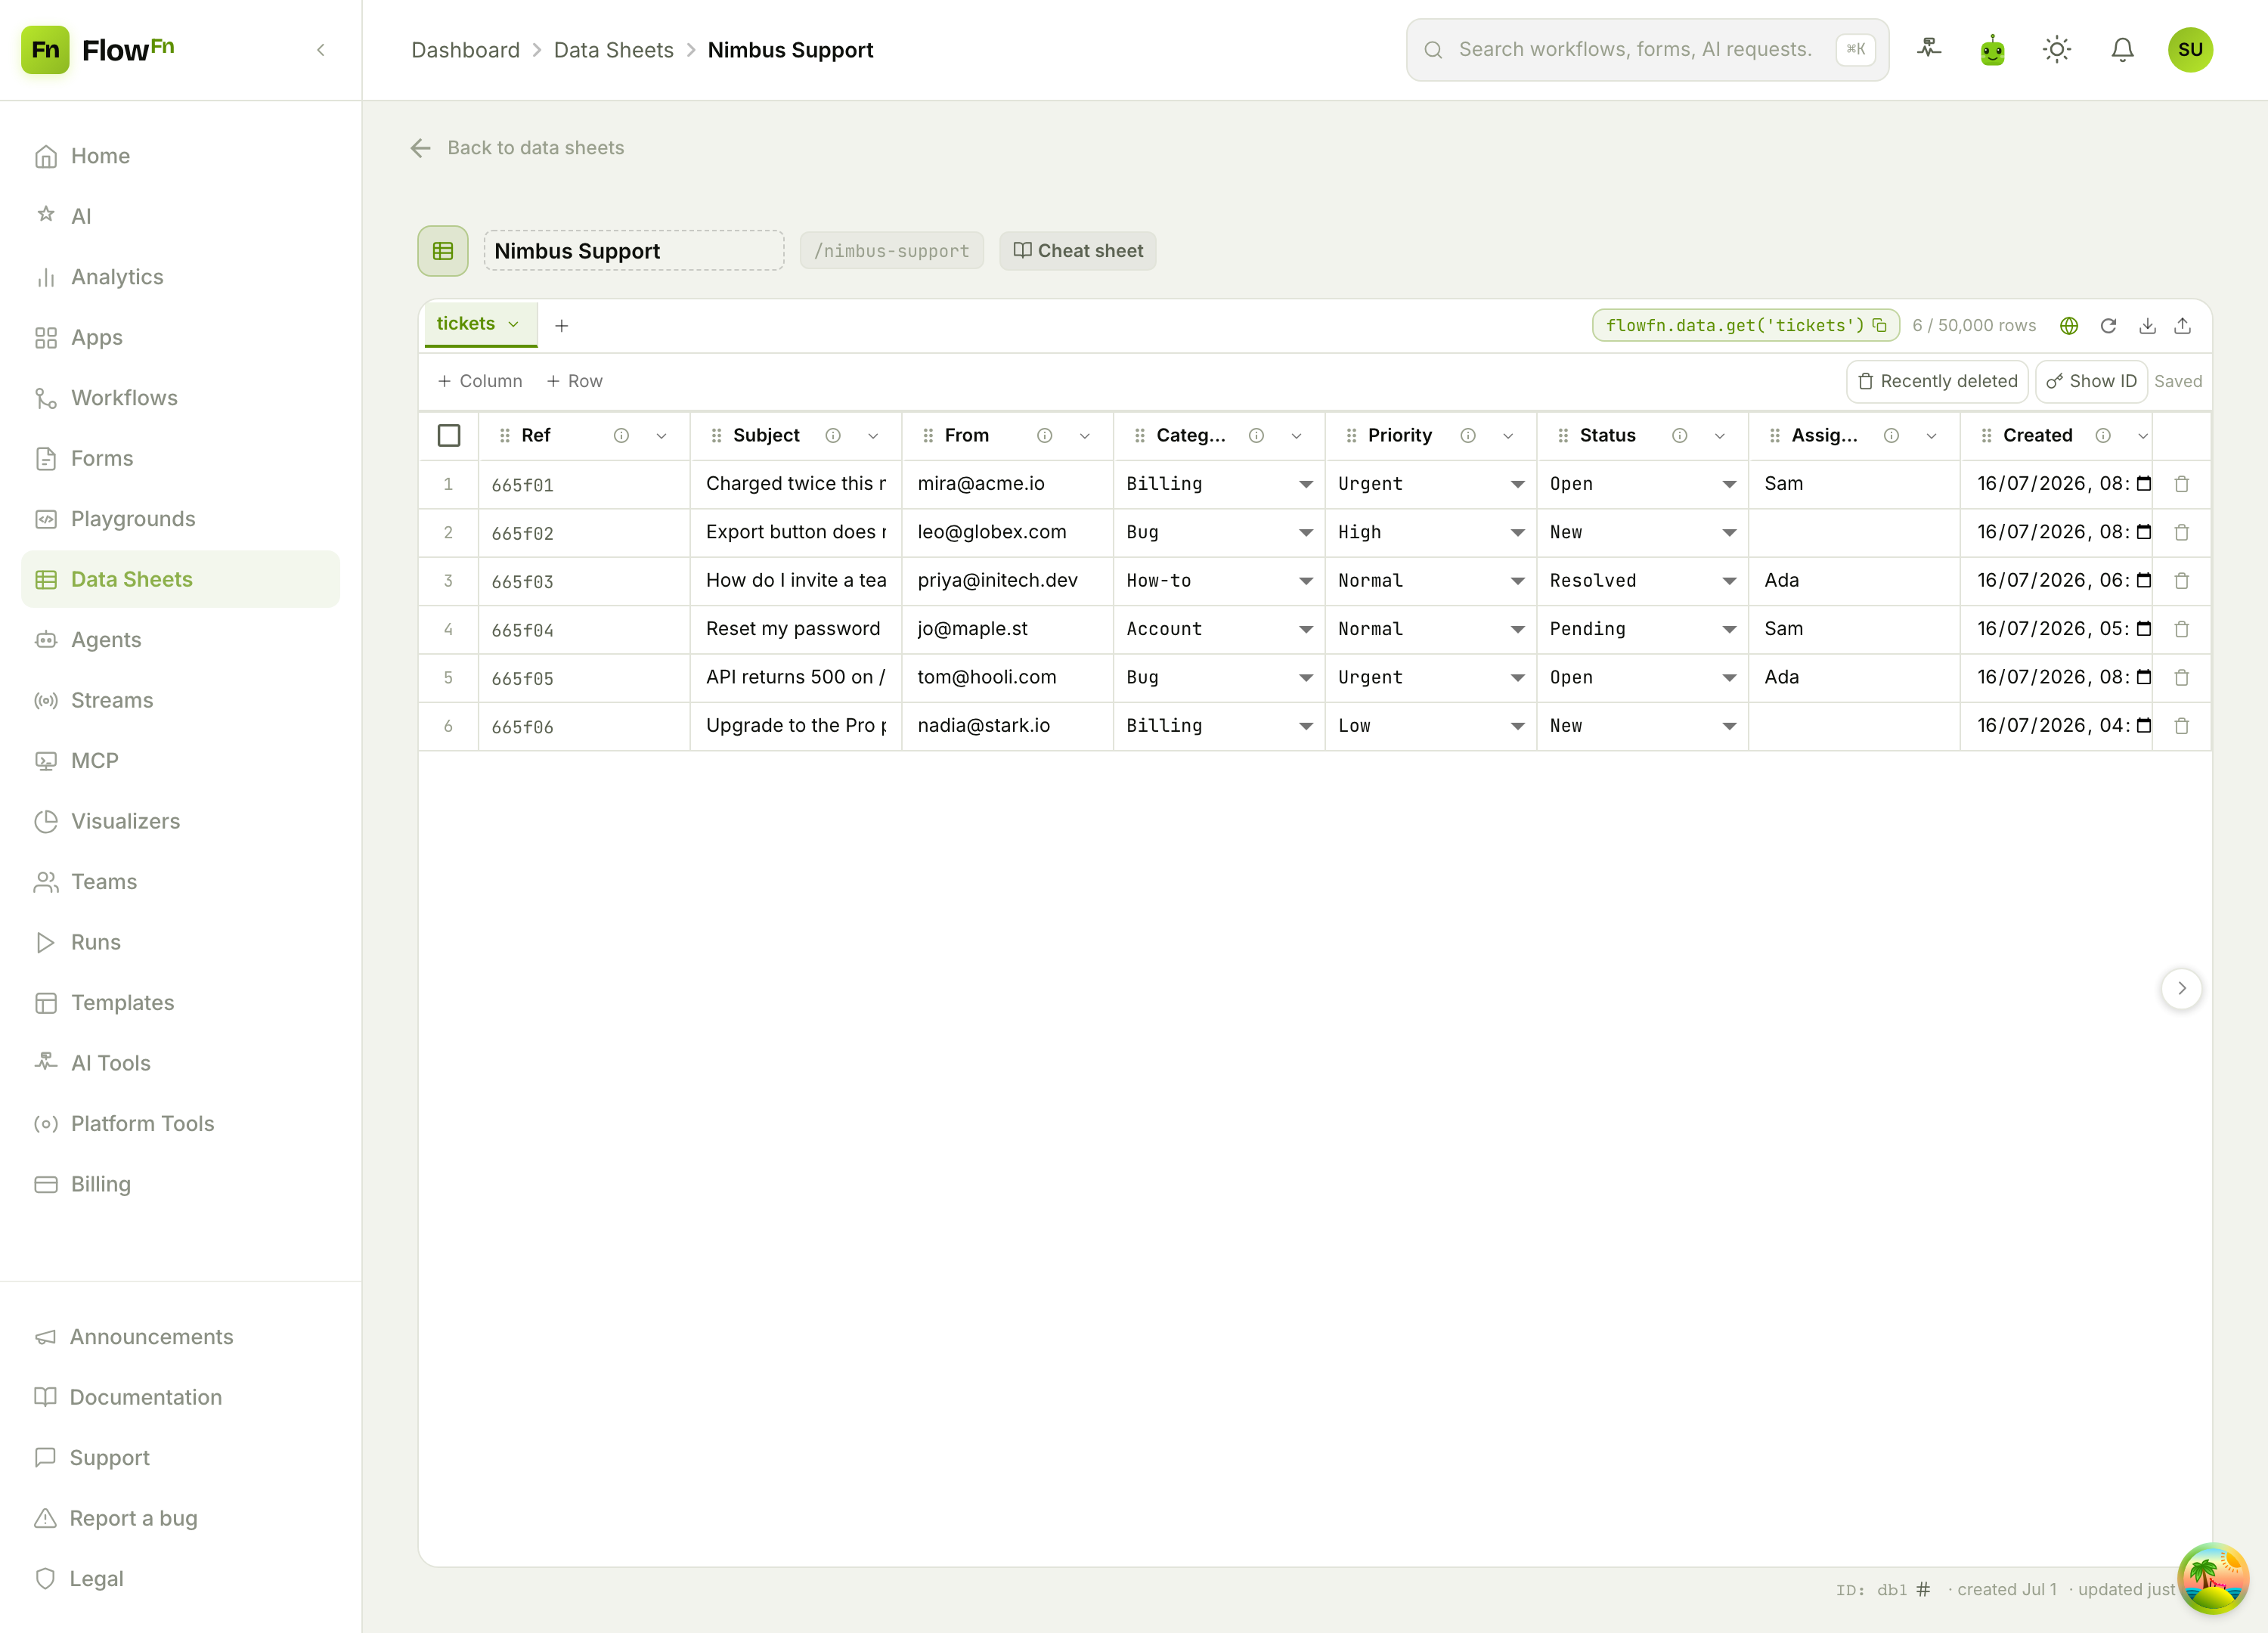Viewport: 2268px width, 1633px height.
Task: Click the globe icon in sheet toolbar
Action: [x=2069, y=326]
